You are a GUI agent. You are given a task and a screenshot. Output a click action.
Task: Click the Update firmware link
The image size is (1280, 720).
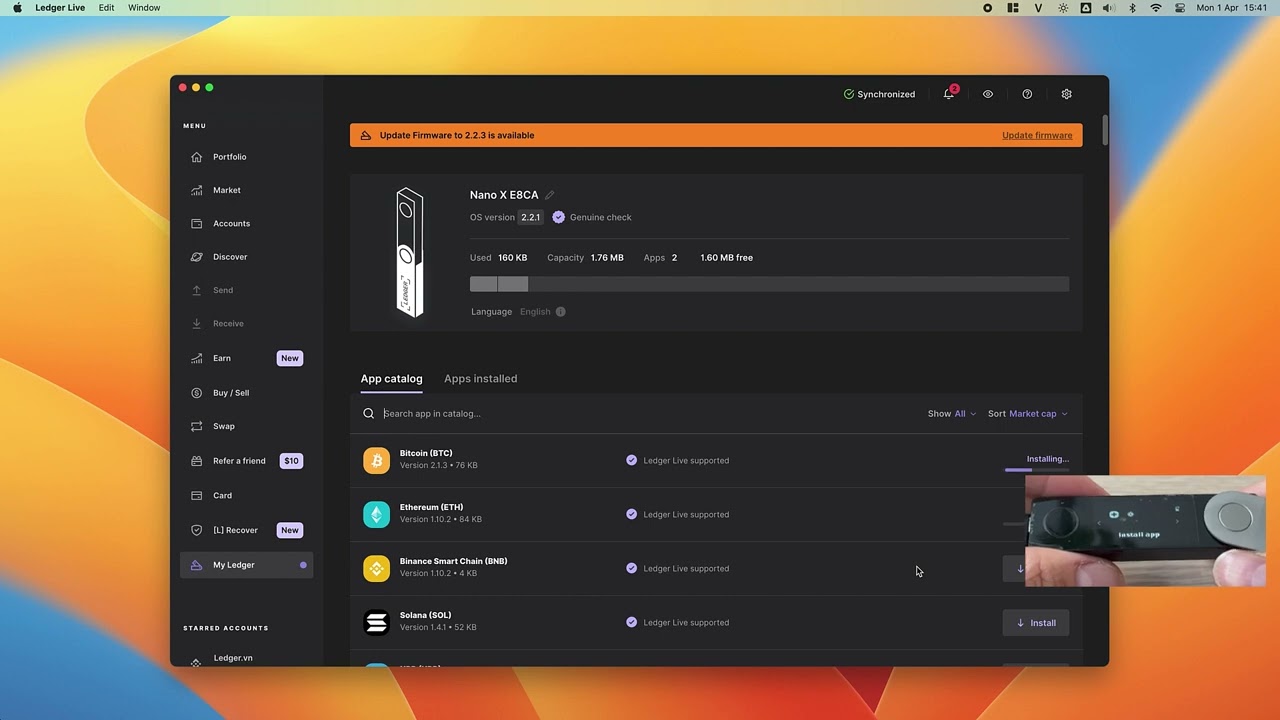click(x=1037, y=135)
